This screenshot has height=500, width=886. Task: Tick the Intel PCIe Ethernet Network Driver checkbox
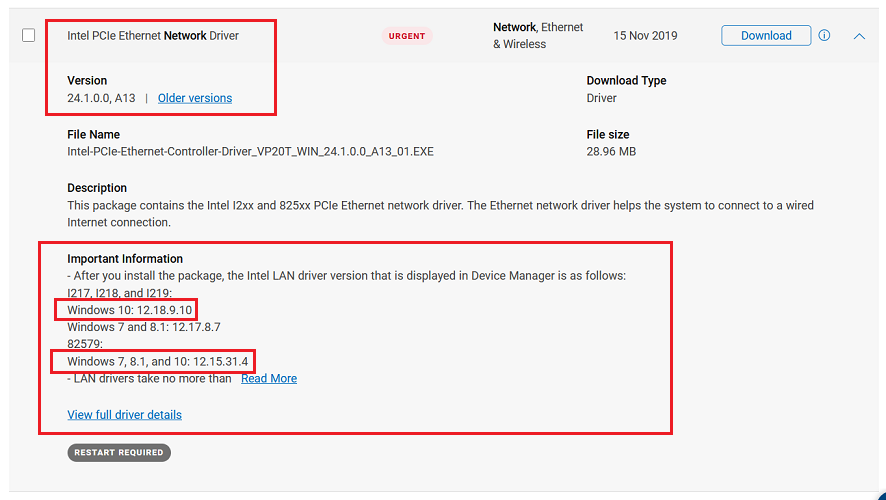(x=28, y=35)
